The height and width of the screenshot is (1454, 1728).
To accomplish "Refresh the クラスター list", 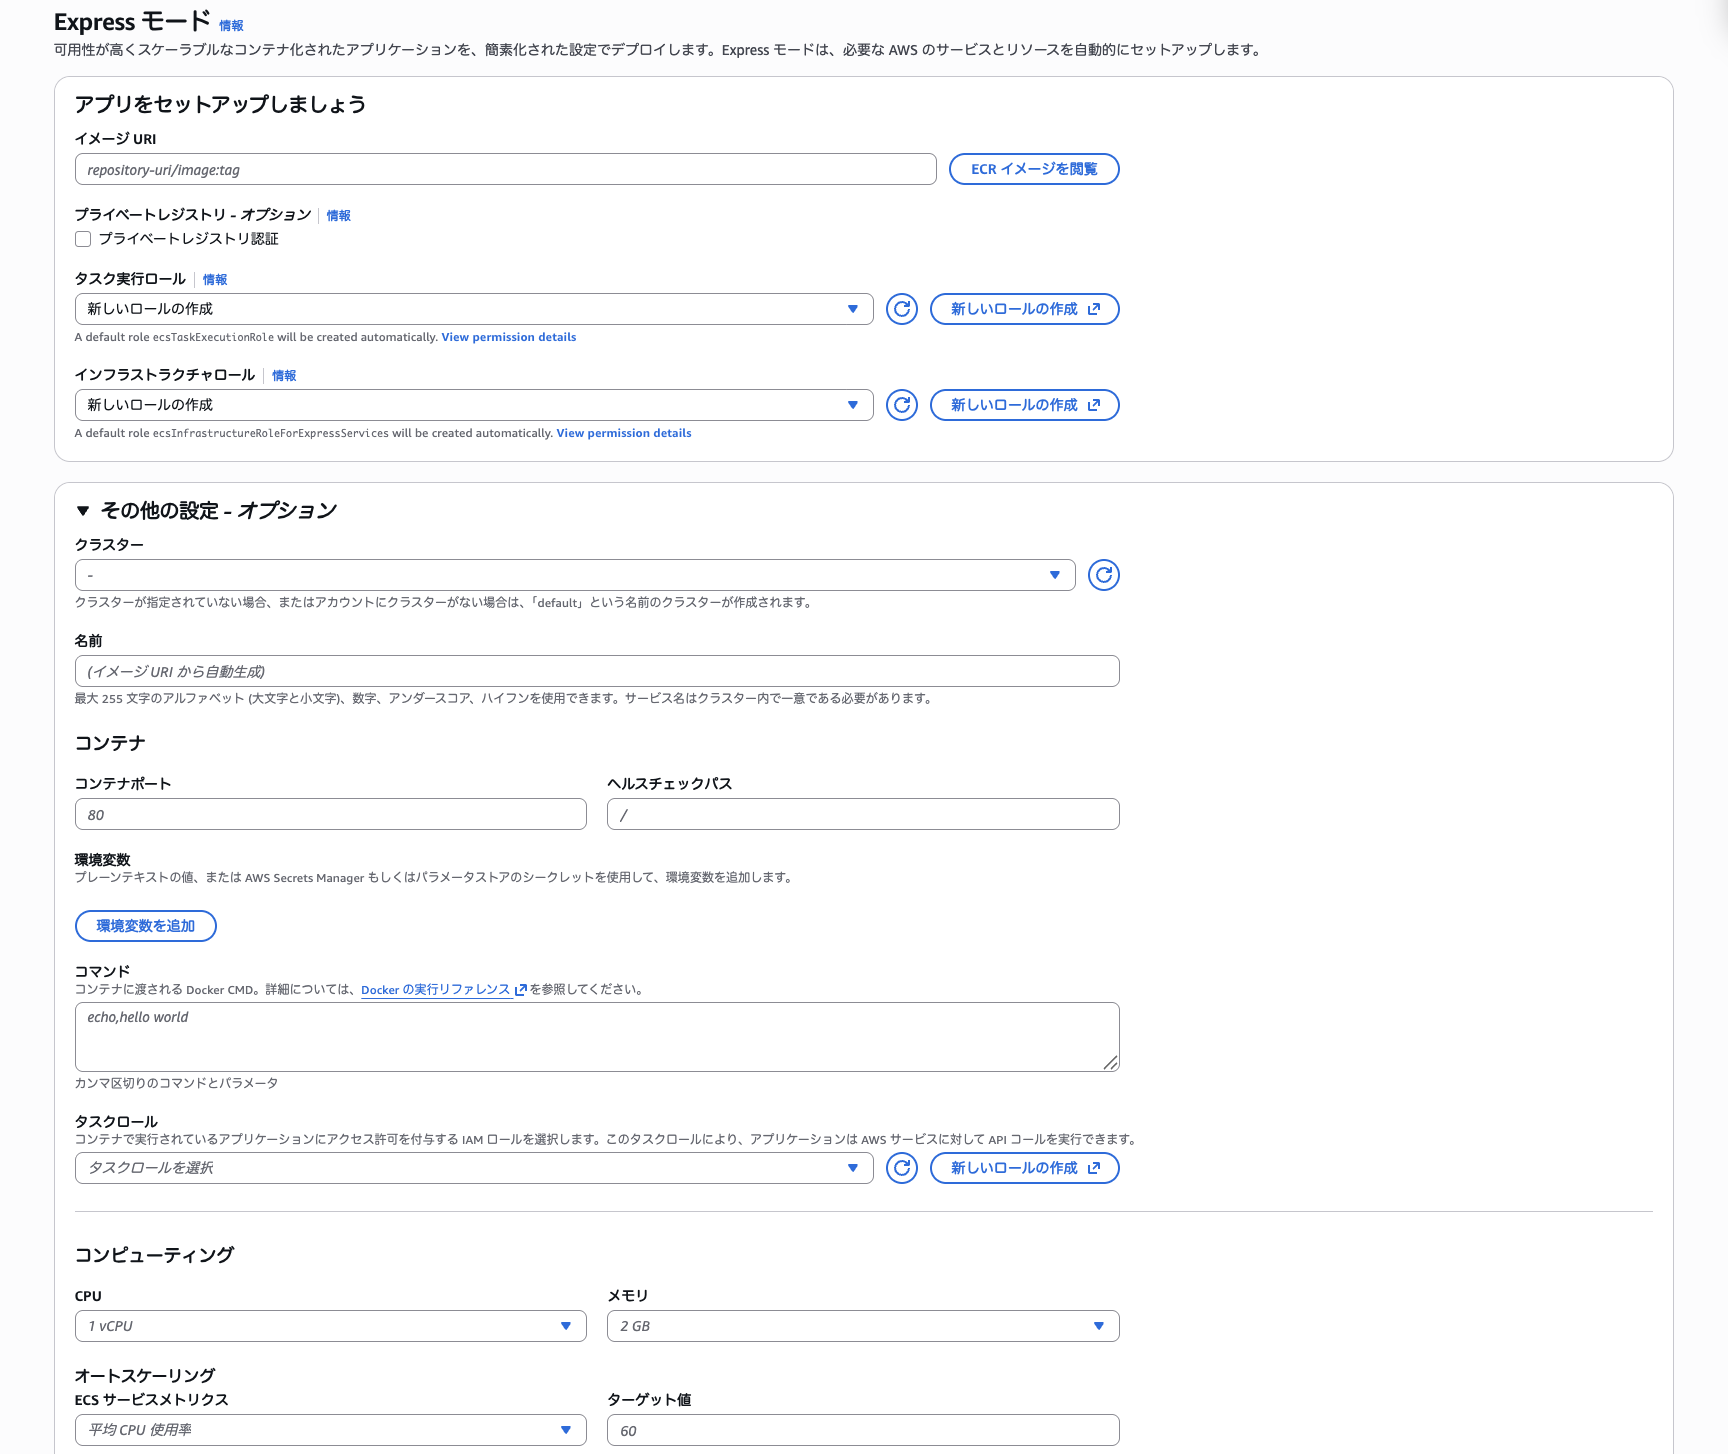I will coord(1103,575).
